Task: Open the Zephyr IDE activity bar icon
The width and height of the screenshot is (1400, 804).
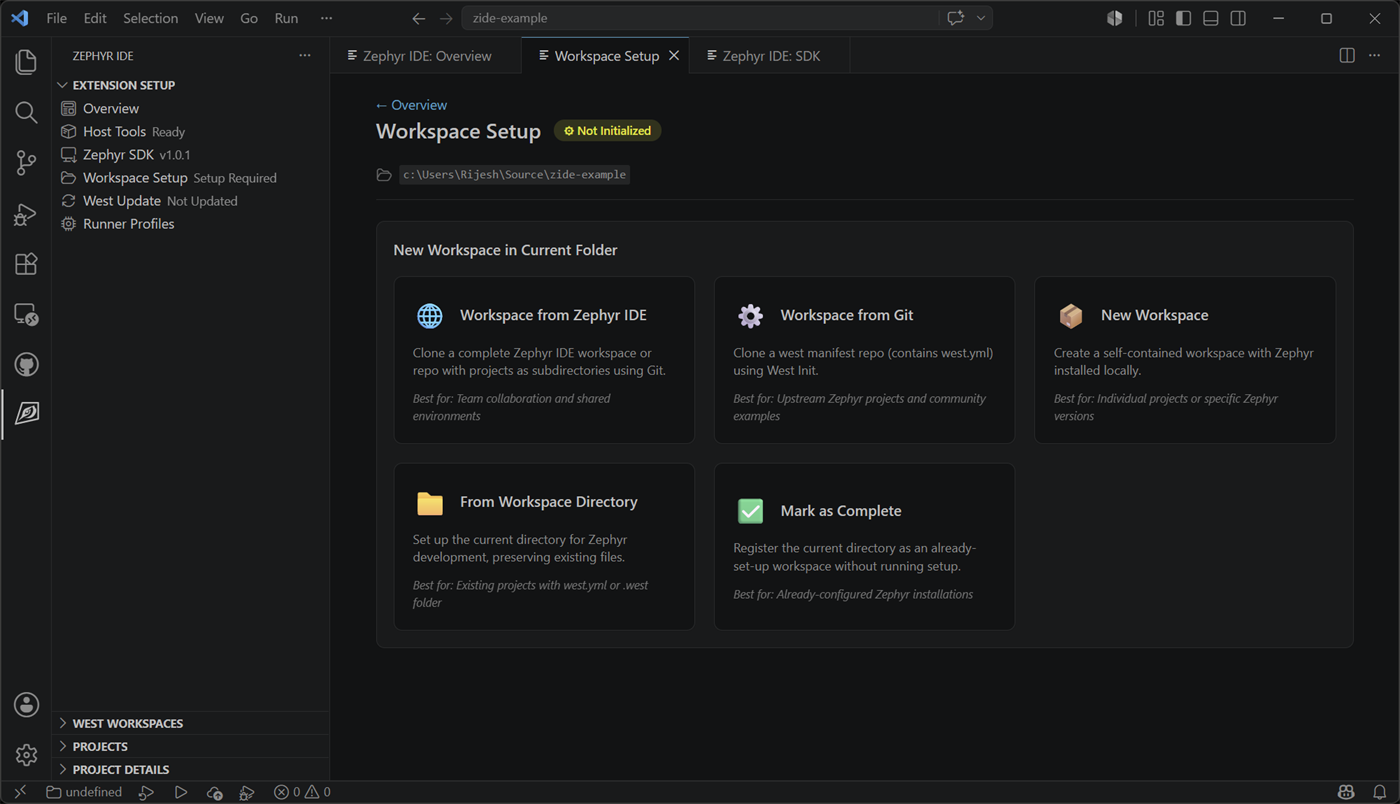Action: click(27, 414)
